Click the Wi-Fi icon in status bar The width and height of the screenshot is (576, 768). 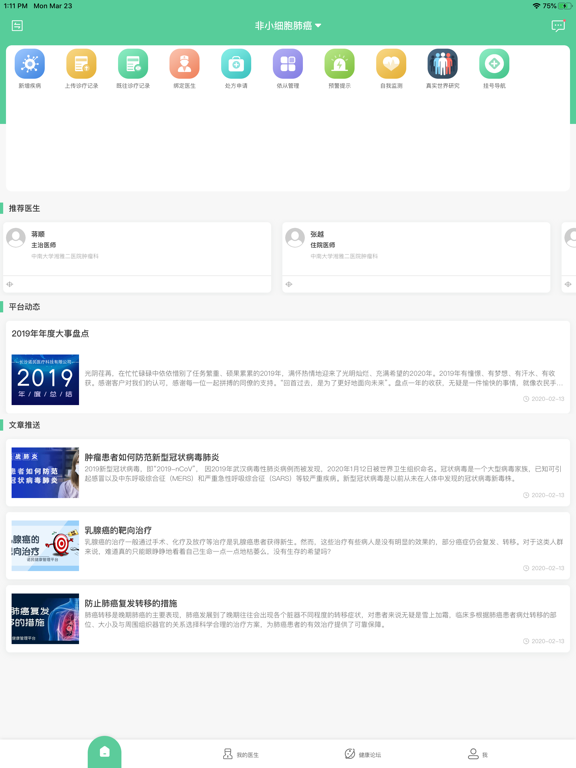(536, 6)
